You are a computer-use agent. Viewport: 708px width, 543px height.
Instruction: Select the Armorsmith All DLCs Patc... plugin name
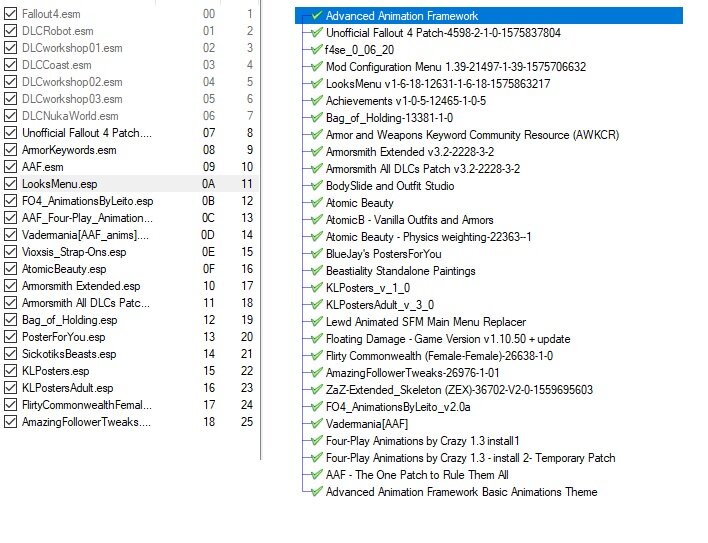click(x=86, y=303)
